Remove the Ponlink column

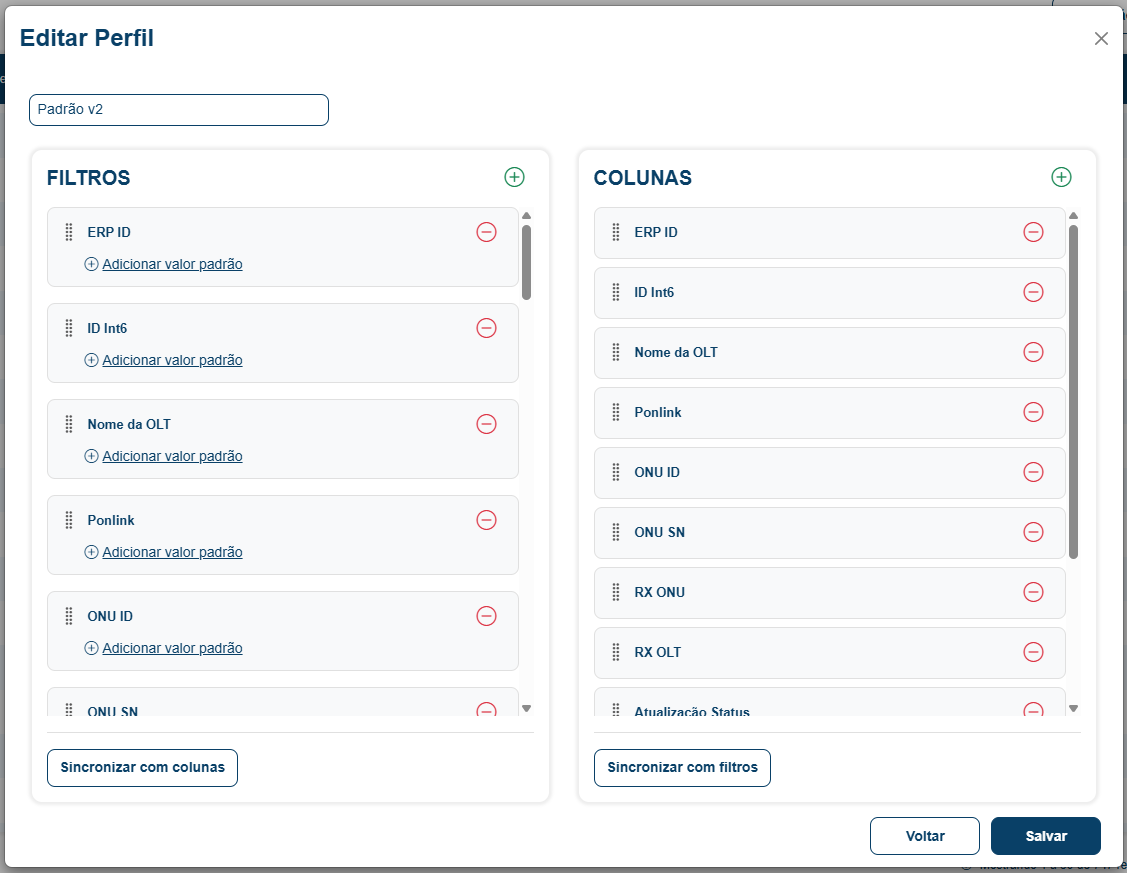coord(1034,412)
